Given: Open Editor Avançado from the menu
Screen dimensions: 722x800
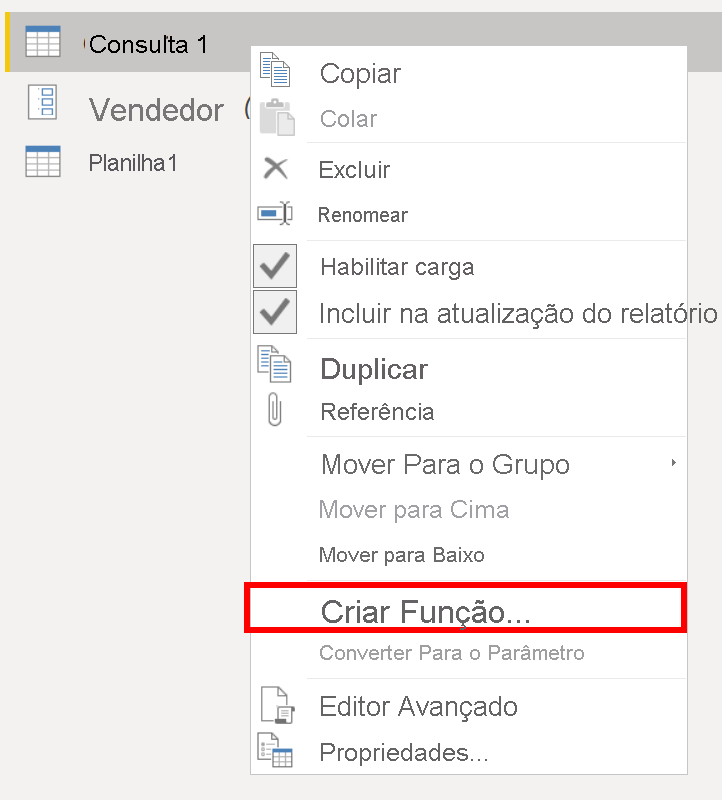Looking at the screenshot, I should [418, 707].
